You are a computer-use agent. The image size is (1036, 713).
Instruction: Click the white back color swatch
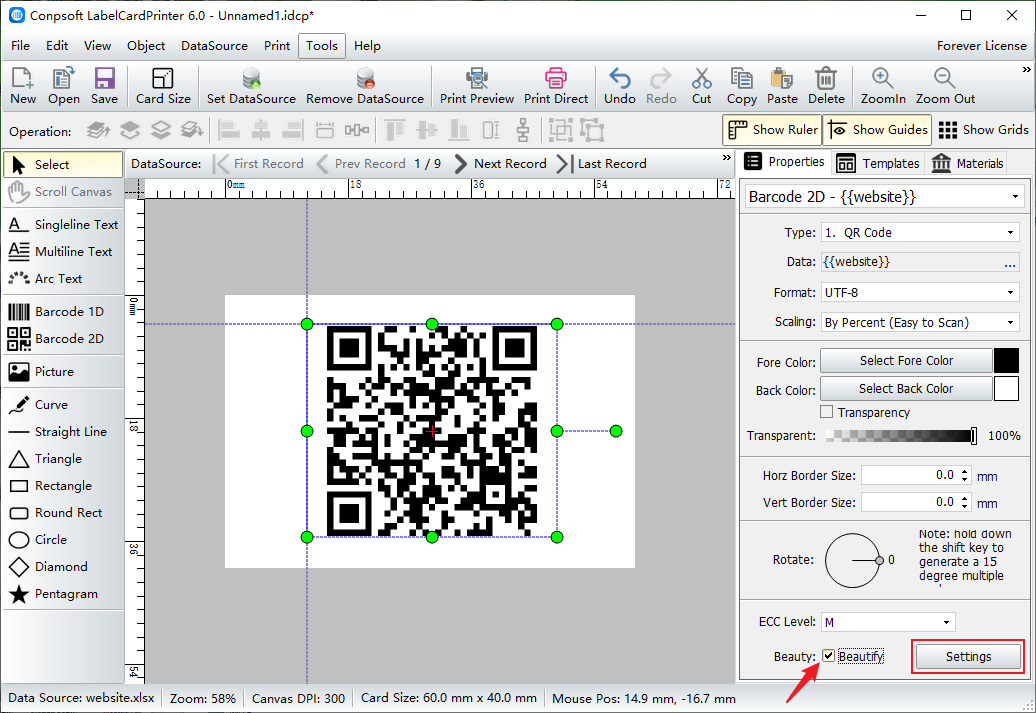(1006, 389)
